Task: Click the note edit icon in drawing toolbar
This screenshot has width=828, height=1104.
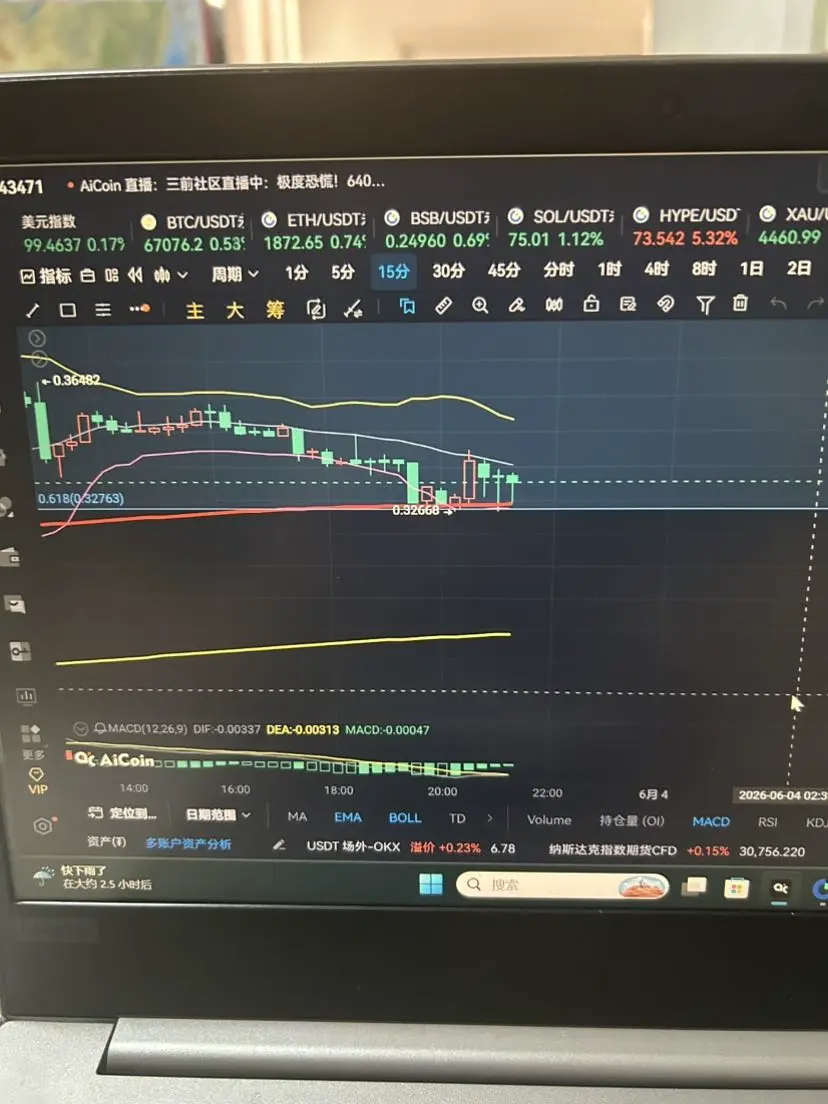Action: click(x=628, y=304)
